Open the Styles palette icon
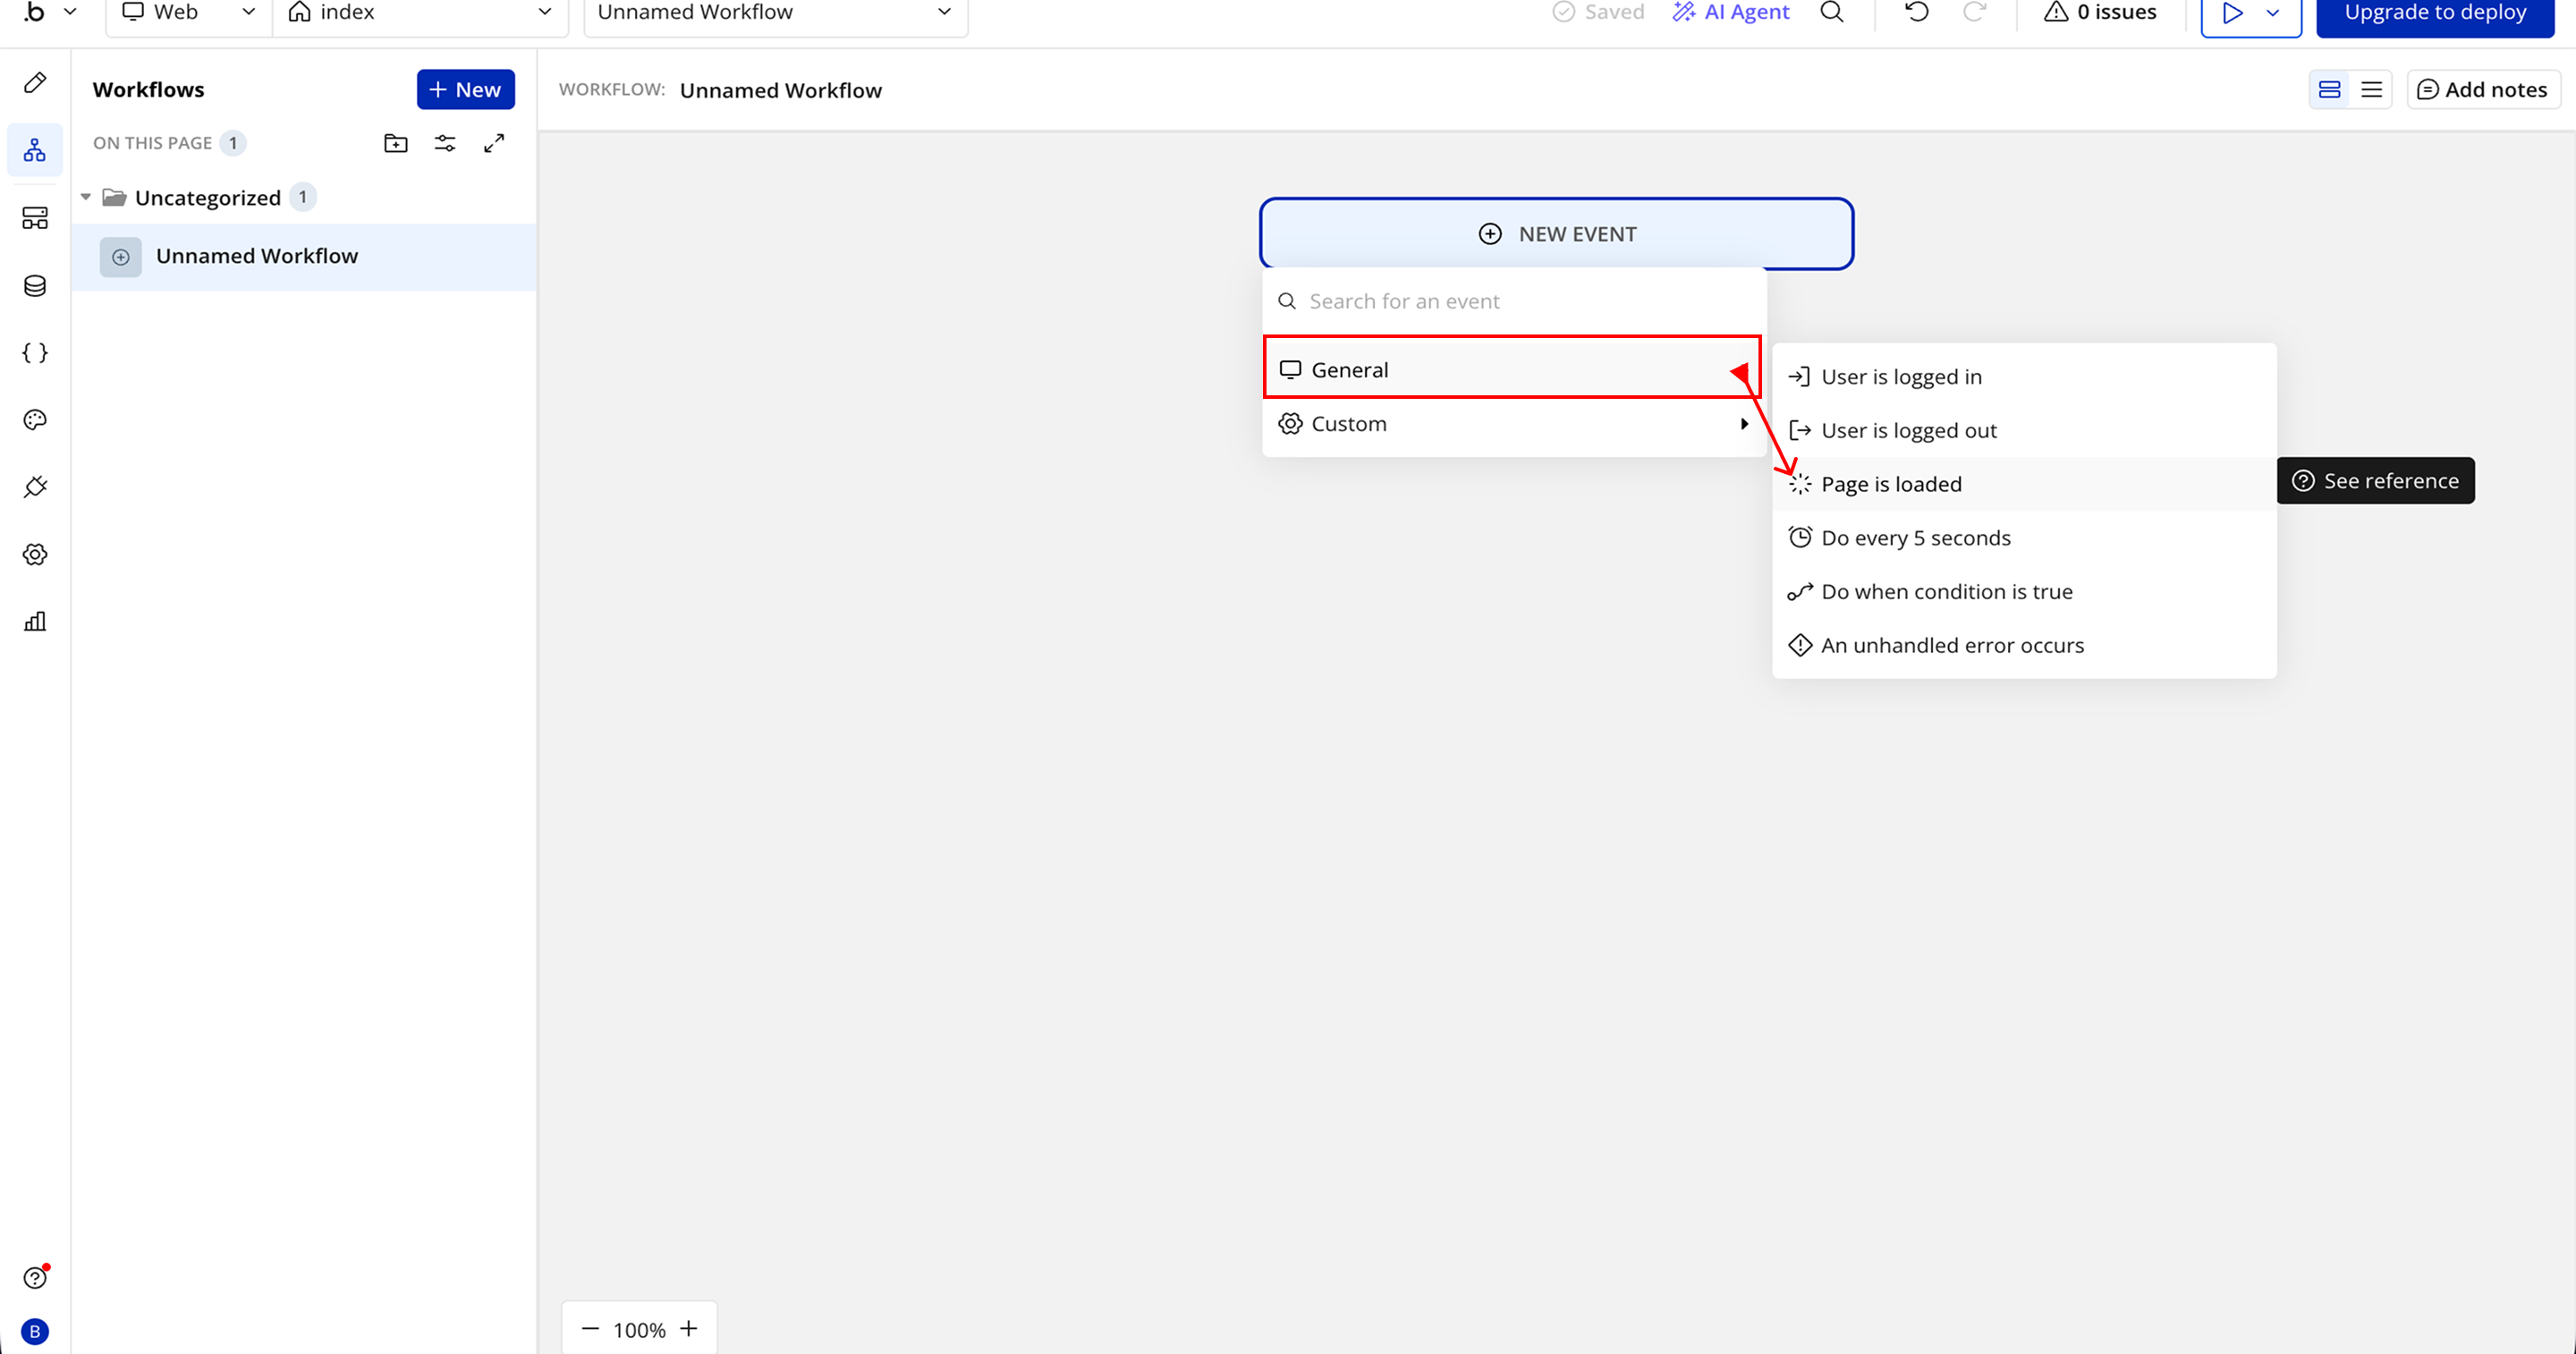Image resolution: width=2576 pixels, height=1354 pixels. 35,420
